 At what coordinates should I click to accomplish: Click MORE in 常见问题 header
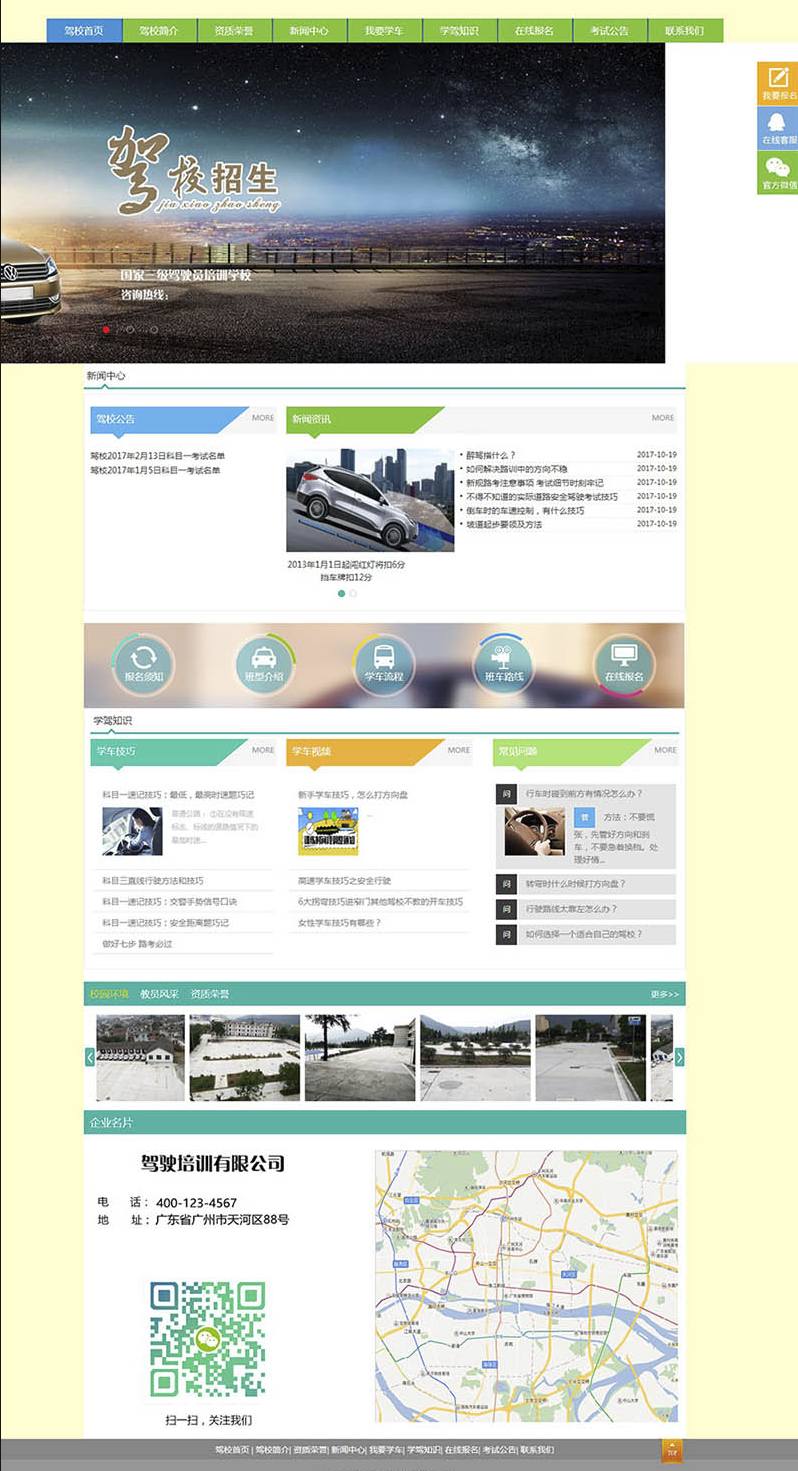(665, 750)
